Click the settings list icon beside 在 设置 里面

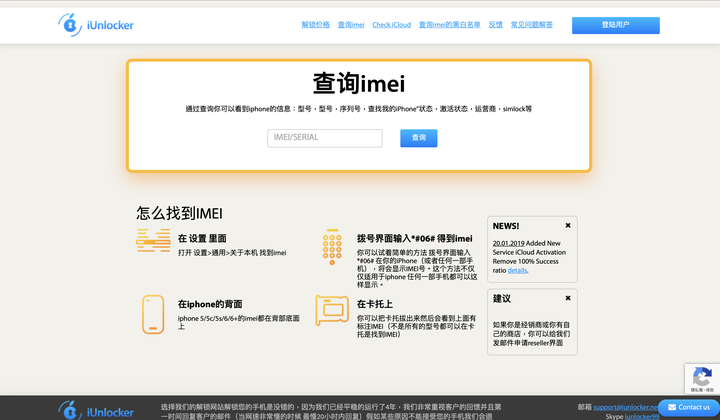coord(153,240)
